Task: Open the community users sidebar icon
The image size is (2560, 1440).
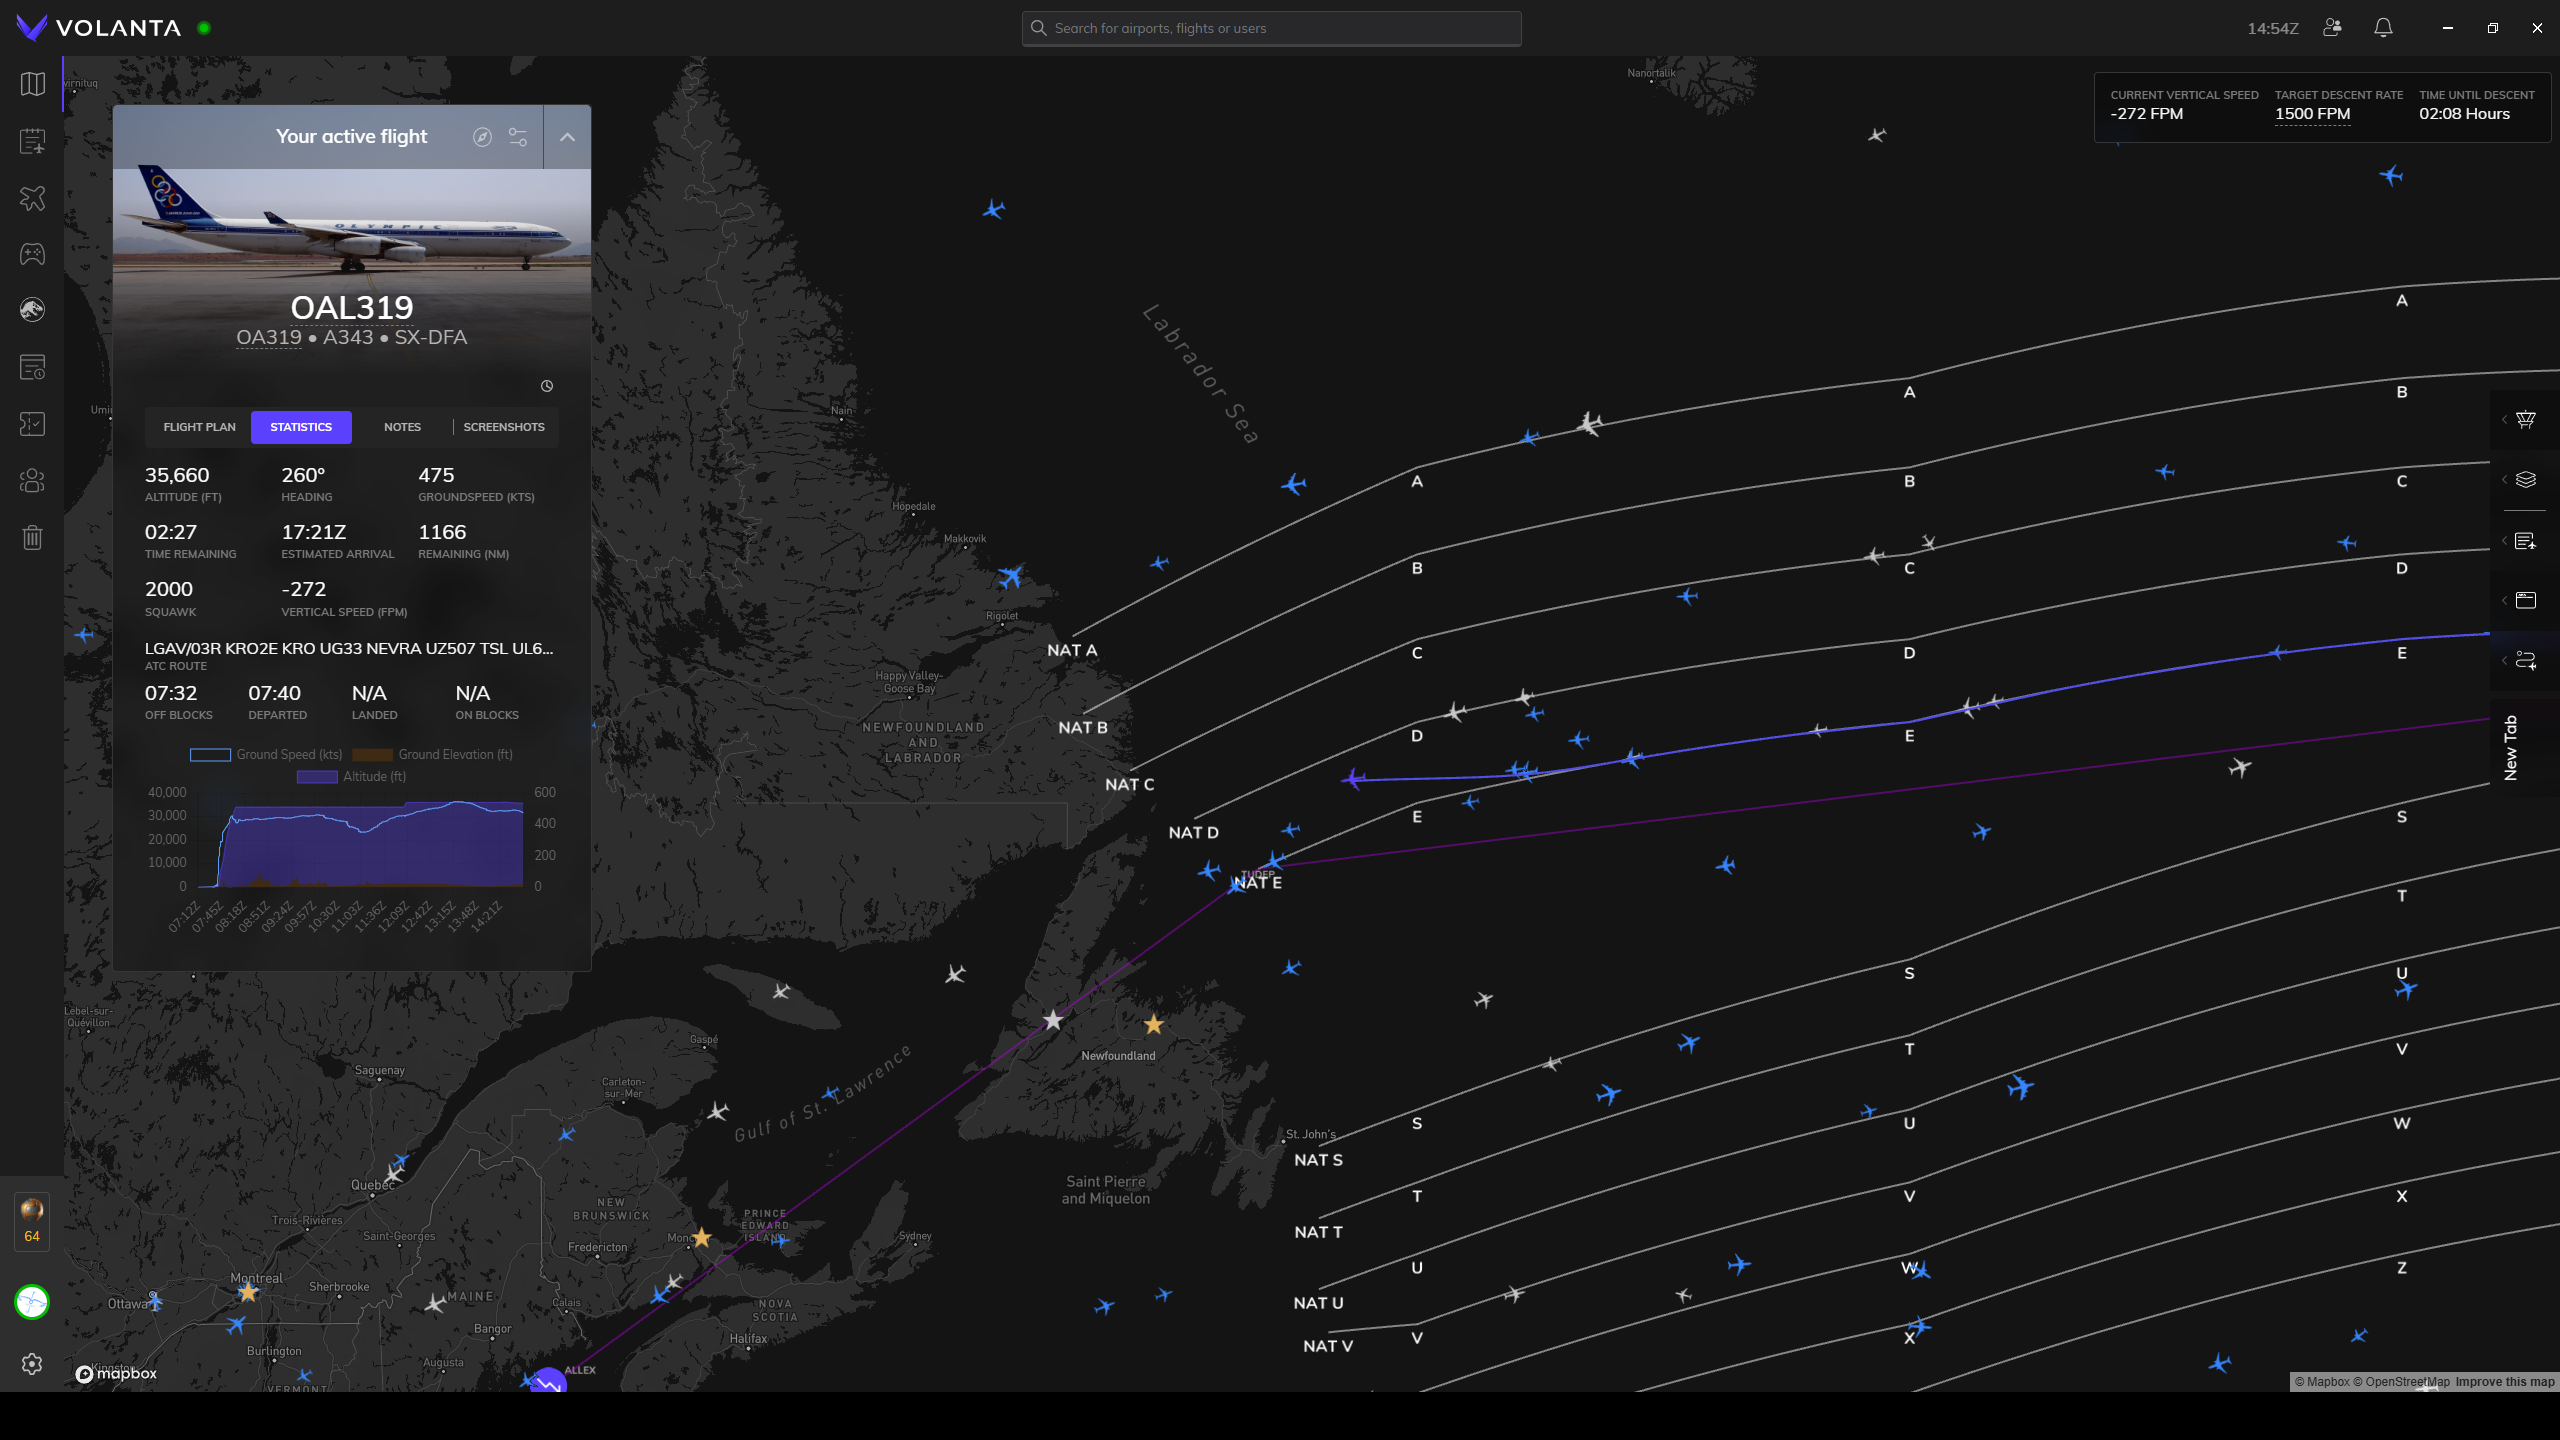Action: pos(33,481)
